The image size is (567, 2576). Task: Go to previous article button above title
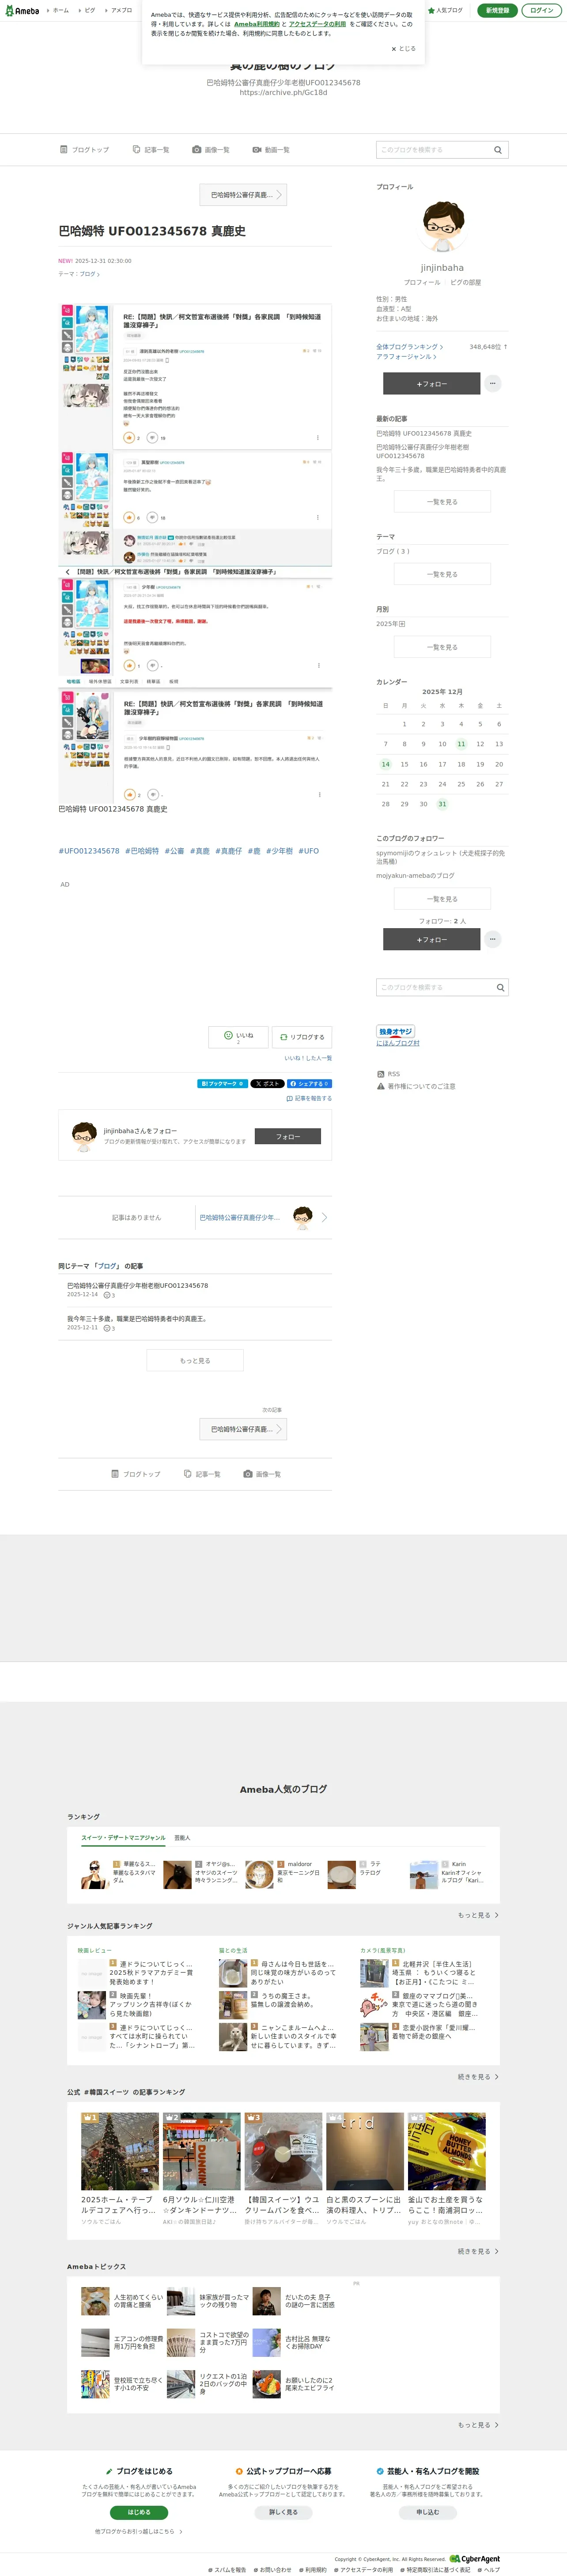coord(243,195)
